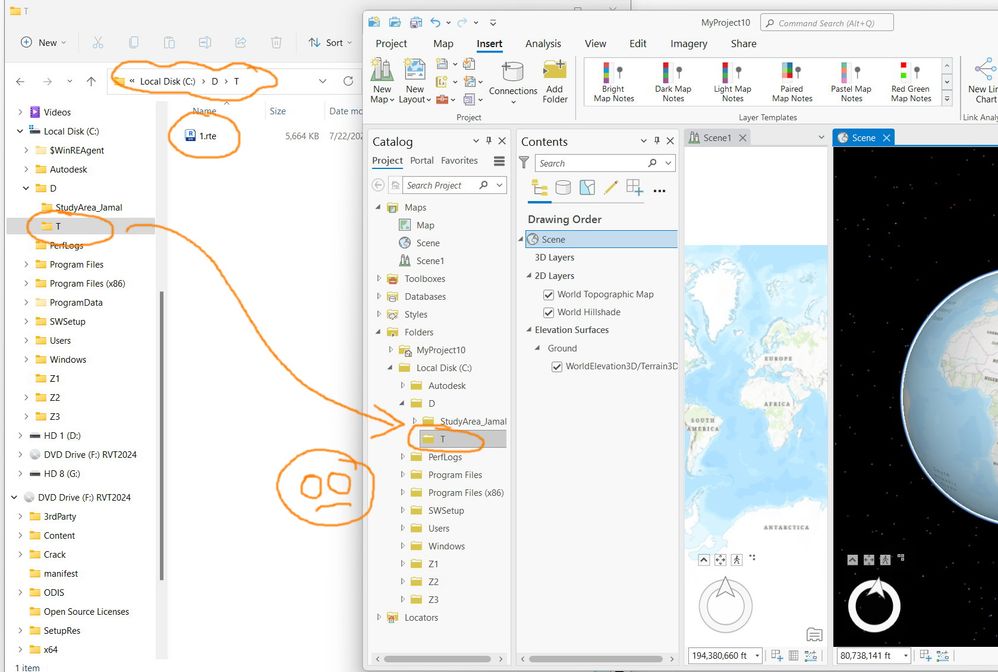Open the Map ribbon tab
The width and height of the screenshot is (998, 672).
[443, 44]
